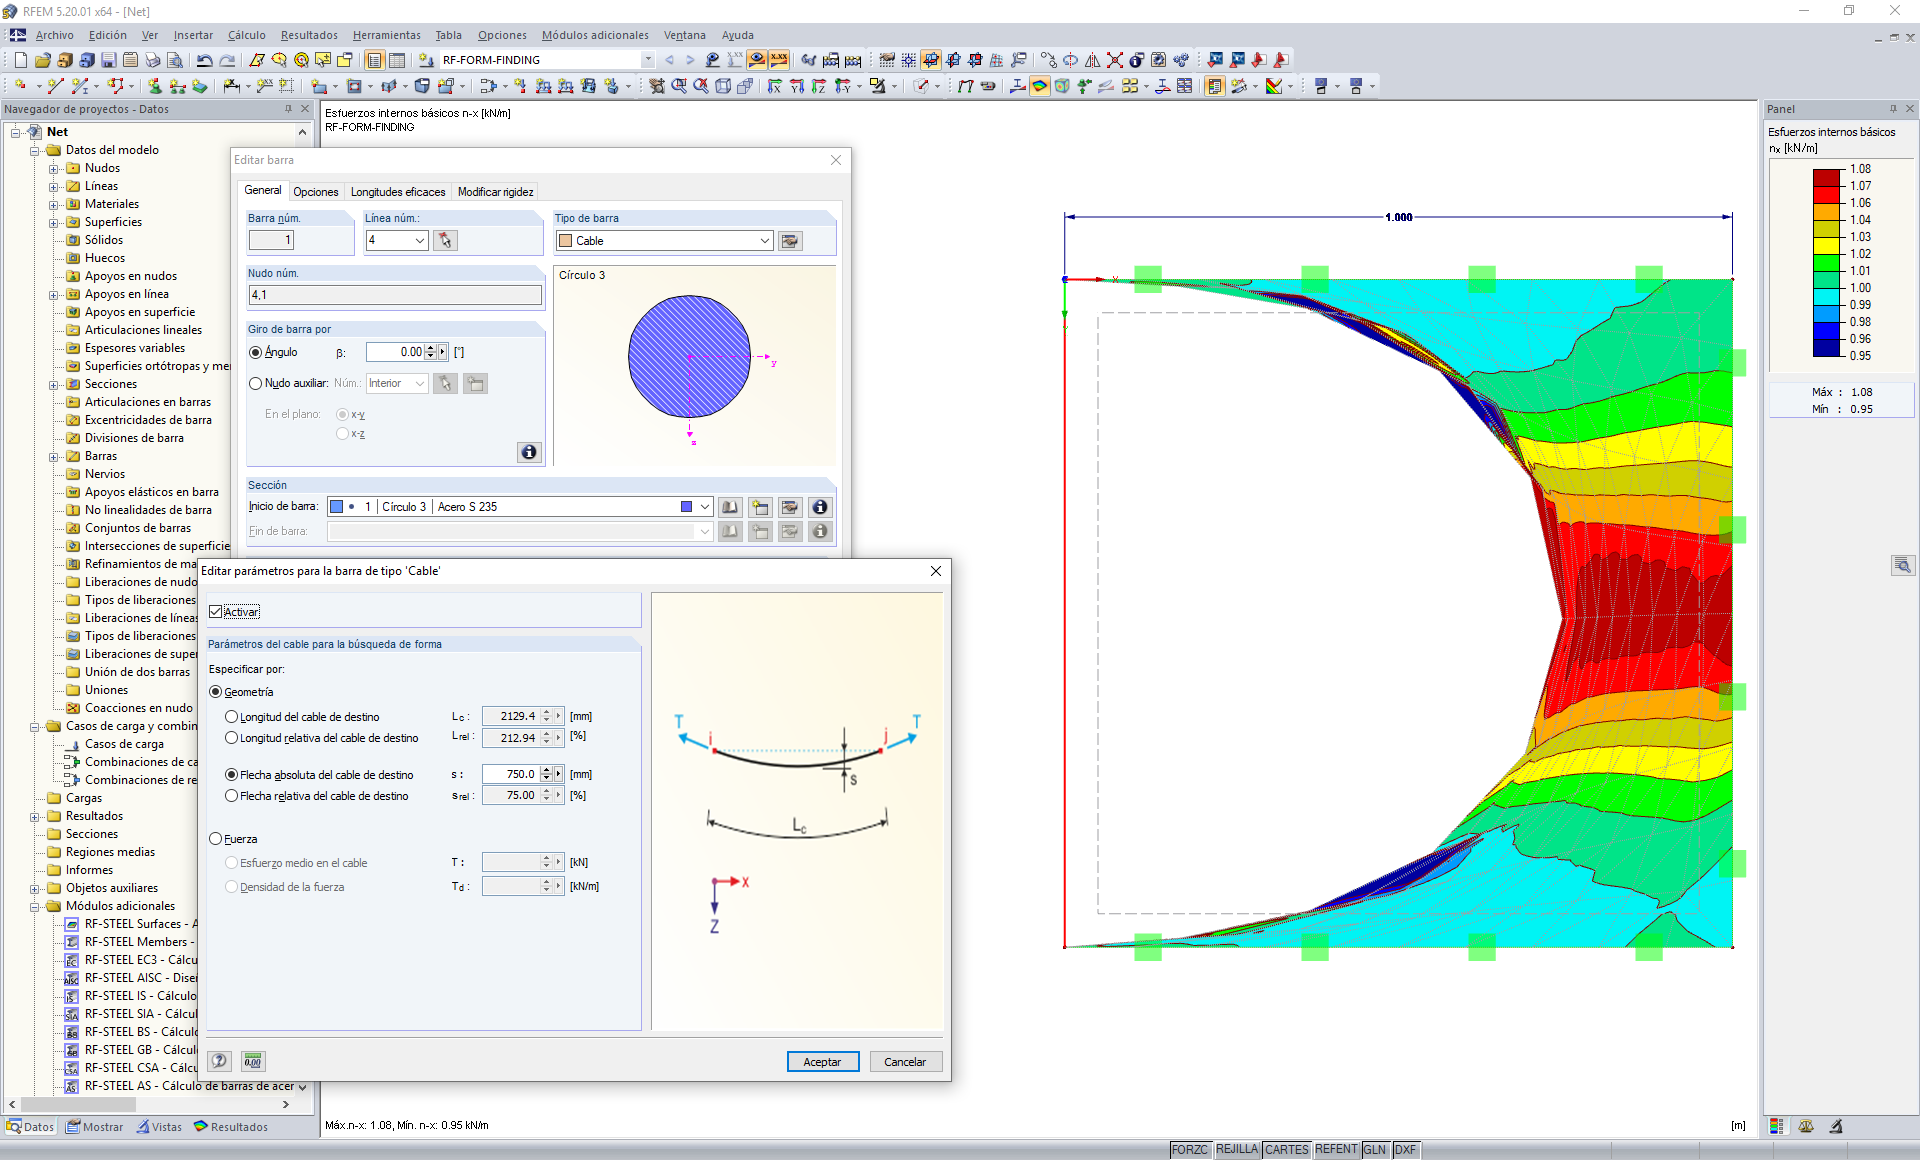Open the Tipo de barra Cable dropdown
Screen dimensions: 1920x1160
[764, 241]
